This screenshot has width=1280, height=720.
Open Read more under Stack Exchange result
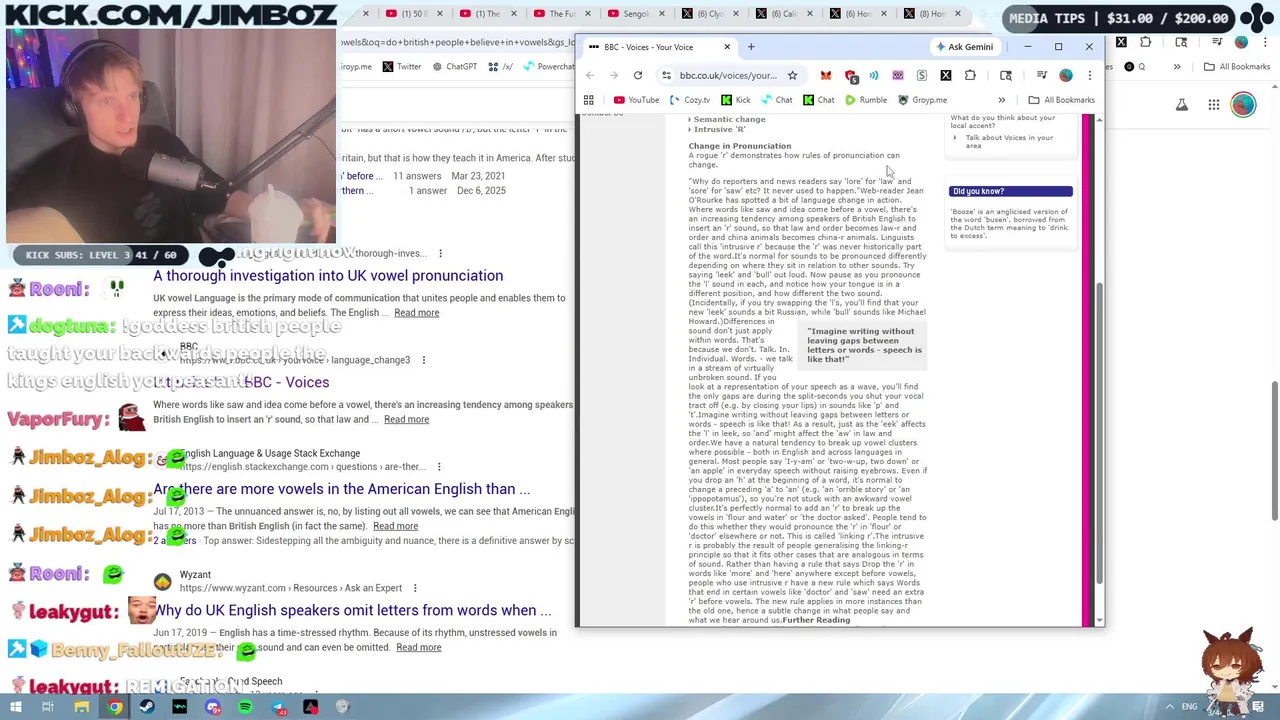click(x=395, y=526)
